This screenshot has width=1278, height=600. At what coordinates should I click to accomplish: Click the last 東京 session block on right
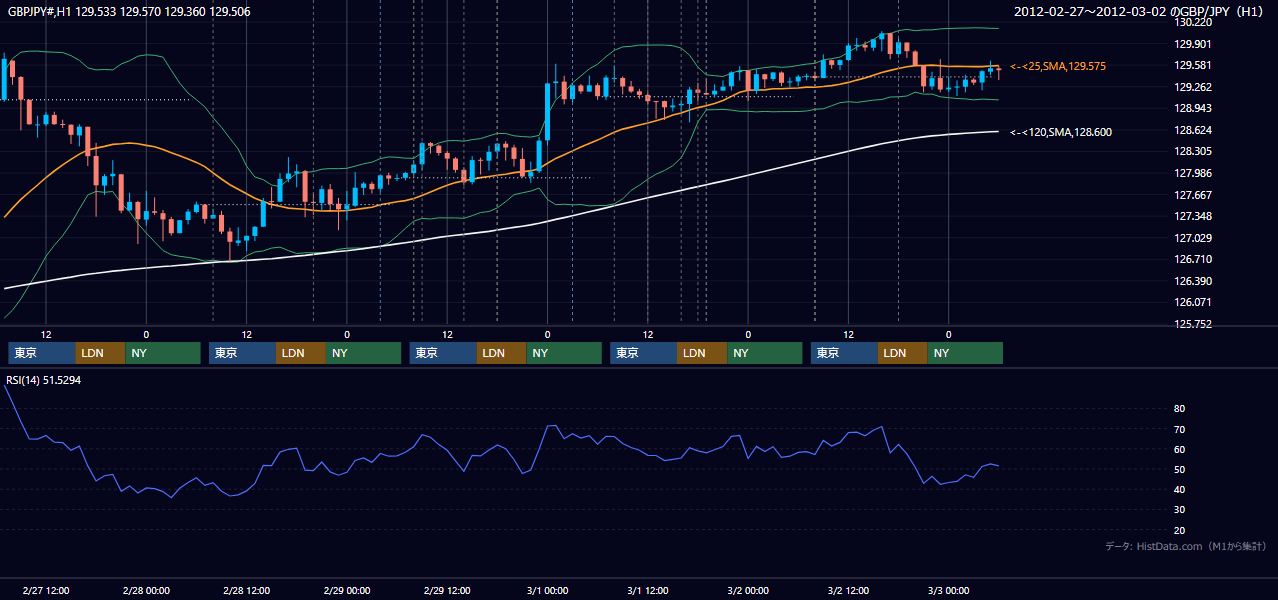click(x=845, y=353)
